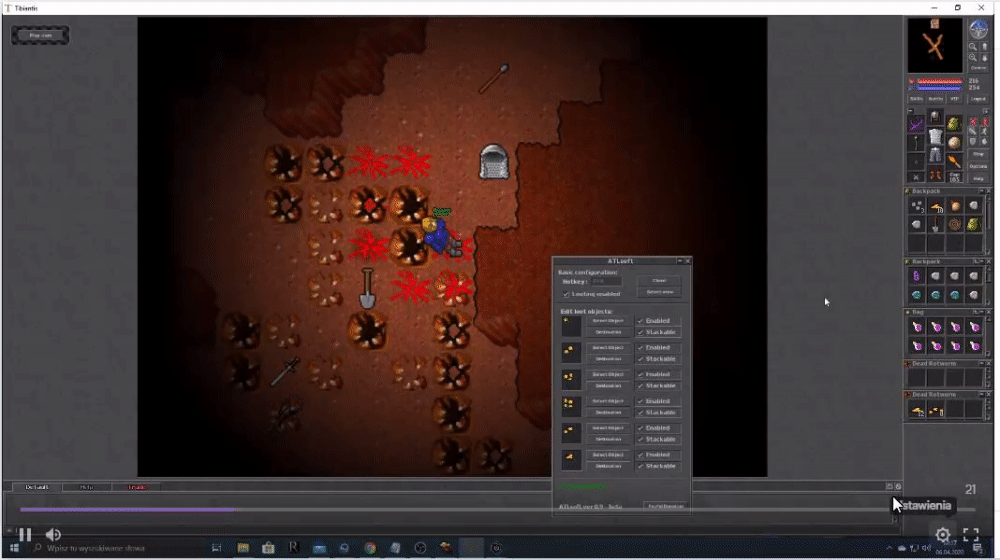Click the torch in the ammo slot
Viewport: 1000px width, 560px height.
click(x=954, y=161)
